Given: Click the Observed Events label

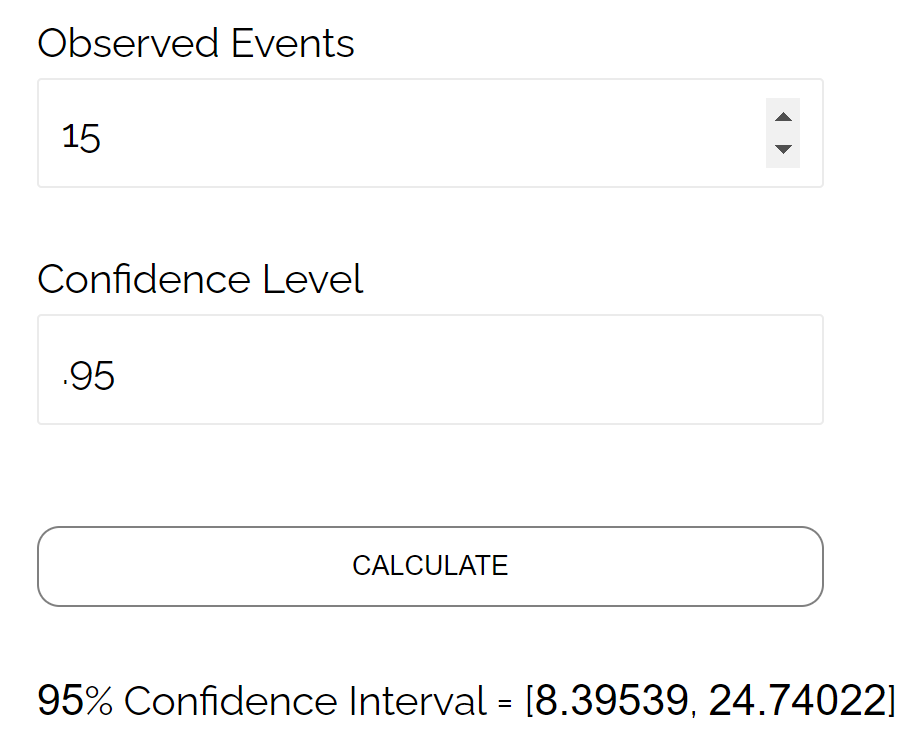Looking at the screenshot, I should 195,43.
